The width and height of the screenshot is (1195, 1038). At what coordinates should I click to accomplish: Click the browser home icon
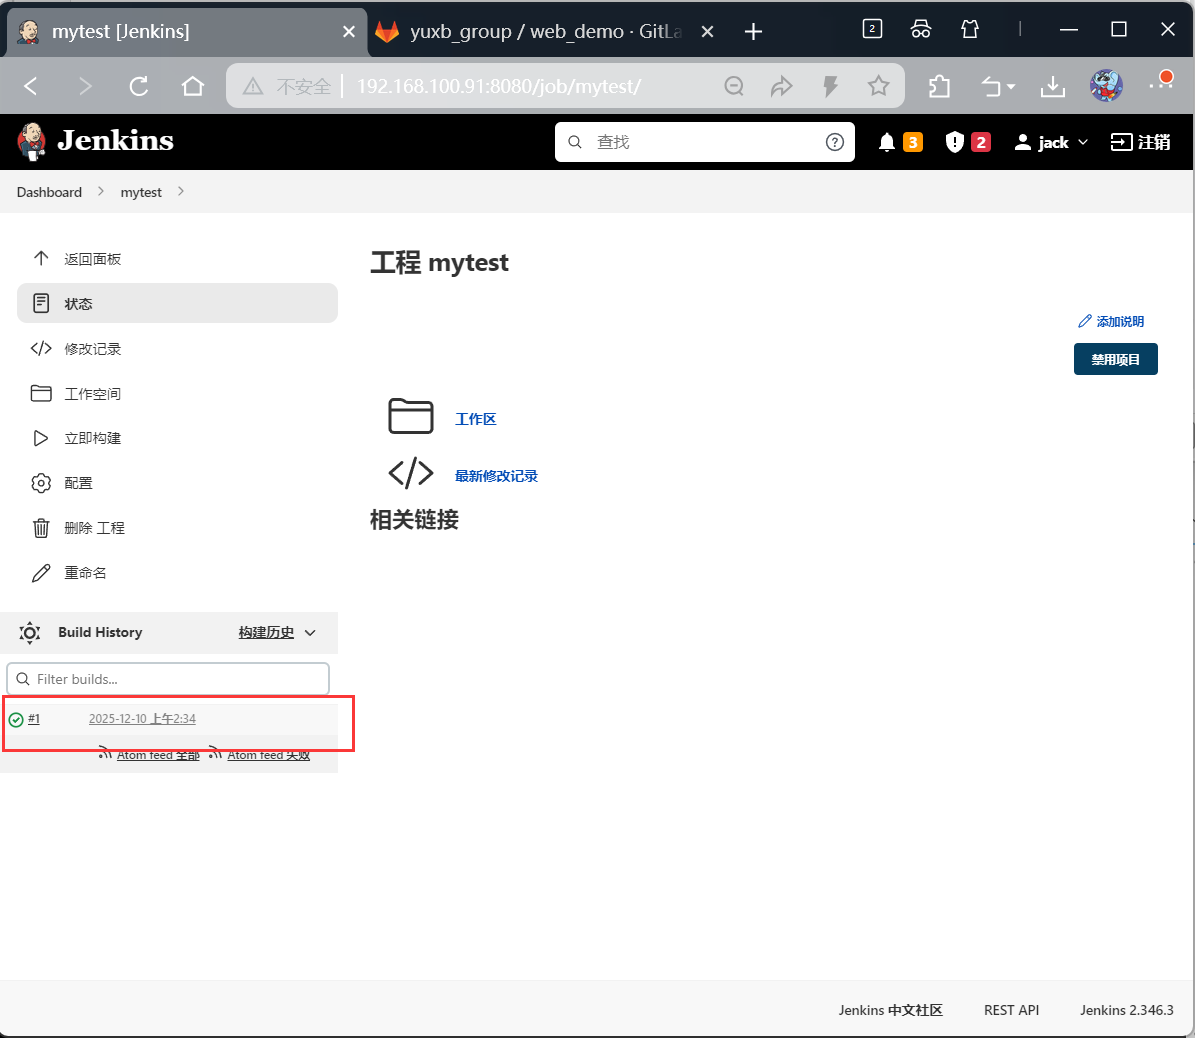[193, 86]
